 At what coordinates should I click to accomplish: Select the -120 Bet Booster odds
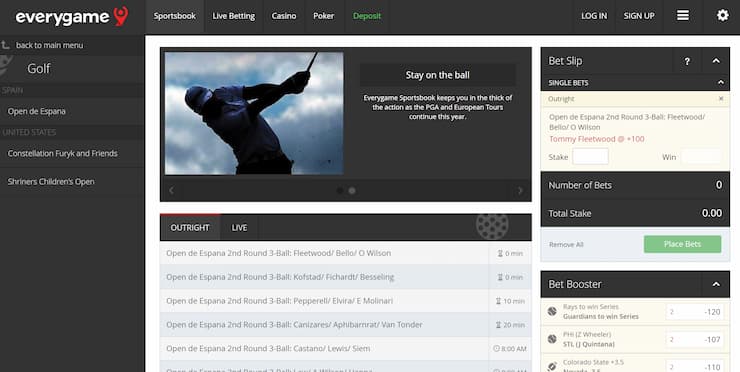point(695,312)
